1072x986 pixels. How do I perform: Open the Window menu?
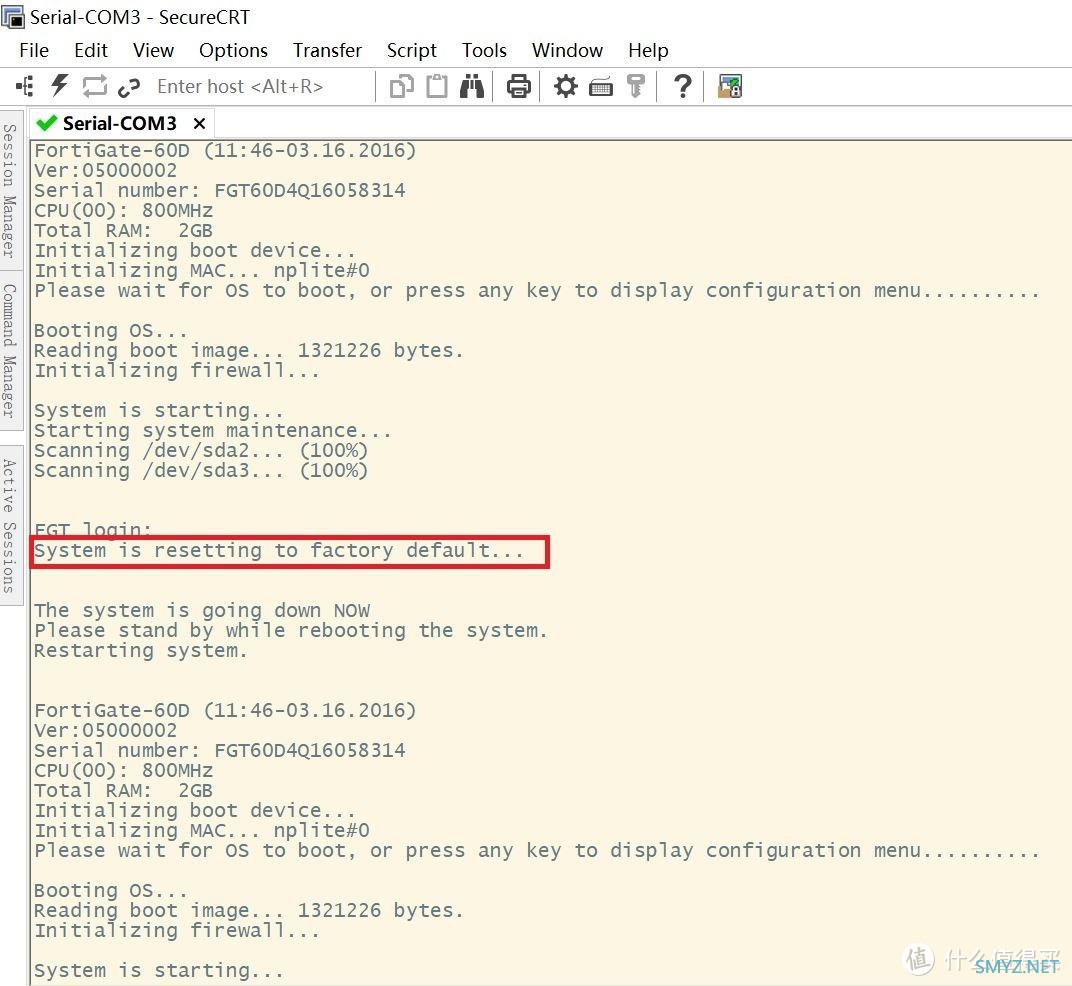567,51
